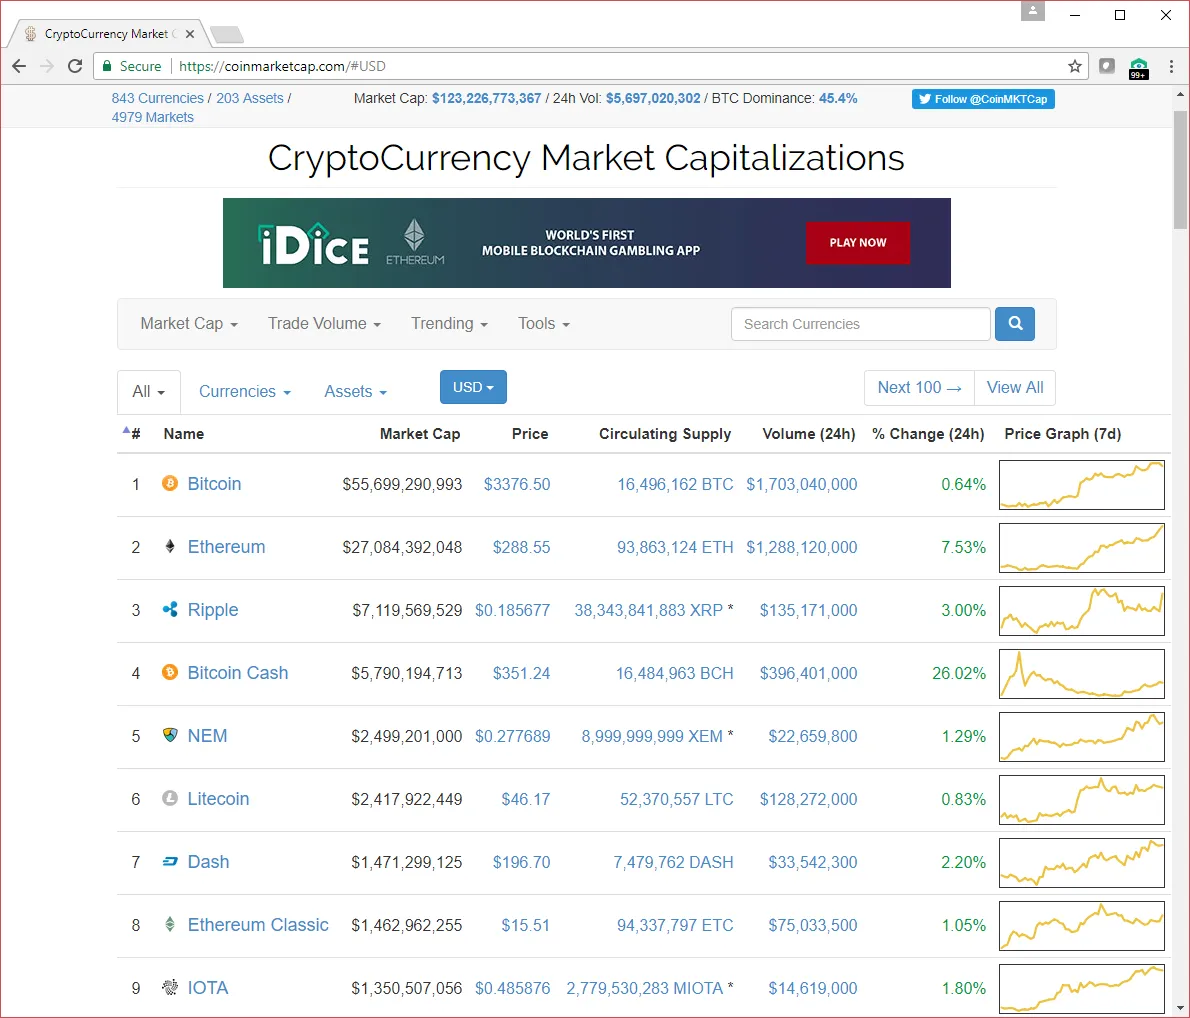The image size is (1190, 1018).
Task: Sort table by Market Cap header
Action: tap(420, 433)
